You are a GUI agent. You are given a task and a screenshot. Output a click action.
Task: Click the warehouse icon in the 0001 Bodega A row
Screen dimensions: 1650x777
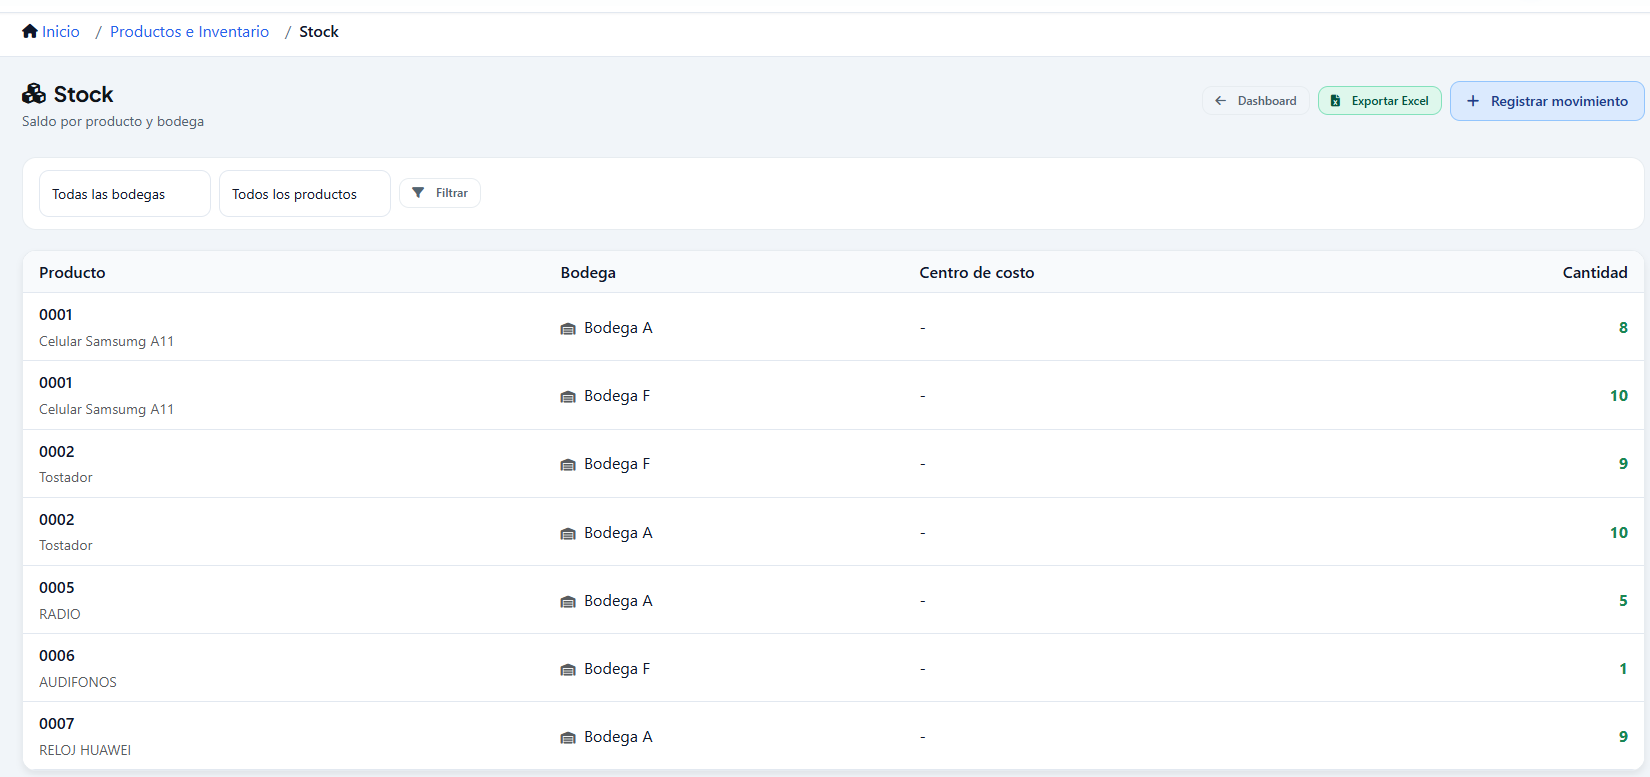pyautogui.click(x=568, y=329)
